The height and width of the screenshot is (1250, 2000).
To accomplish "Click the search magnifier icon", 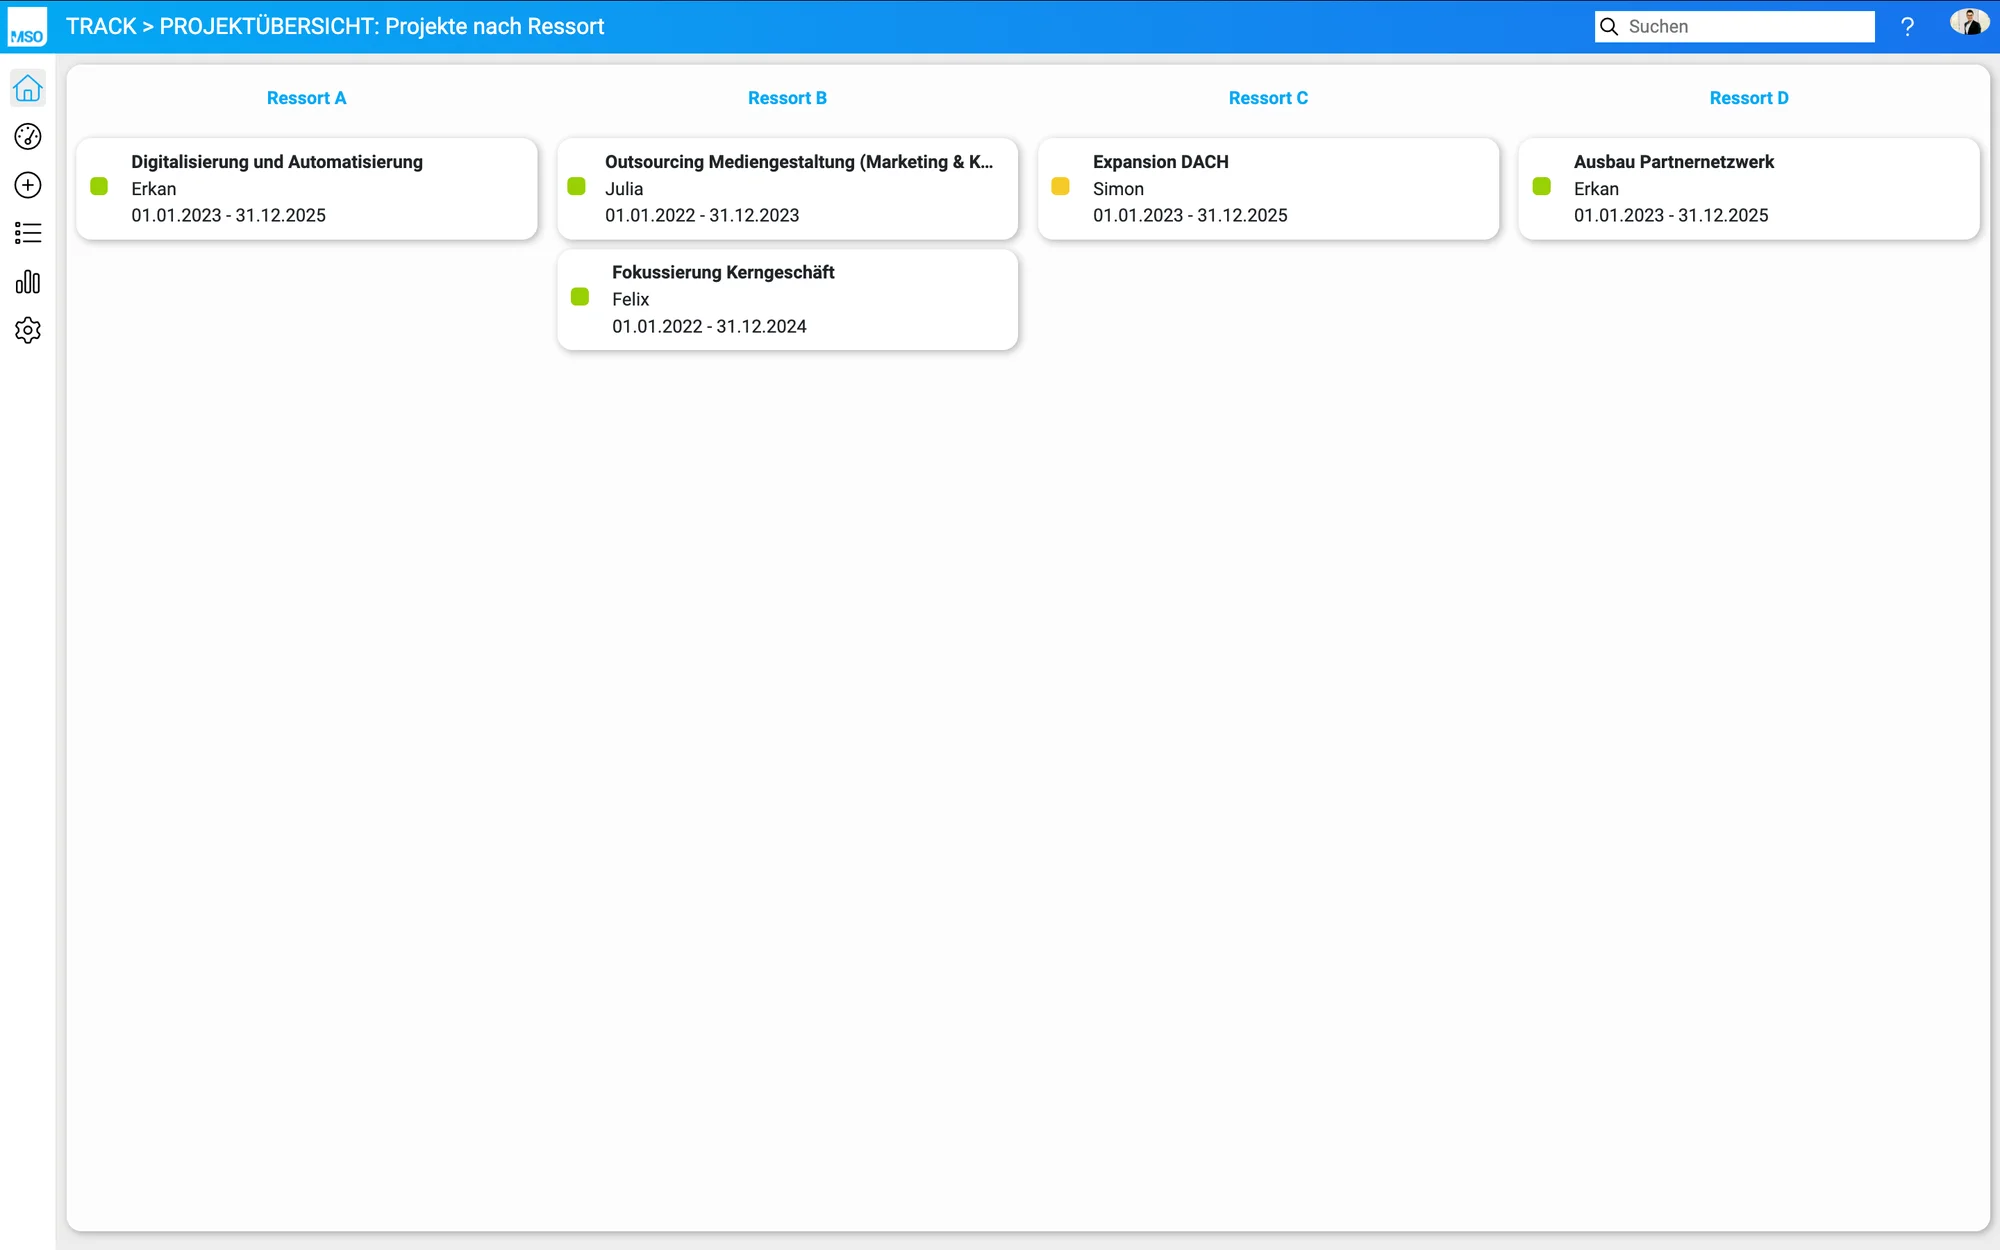I will tap(1609, 27).
